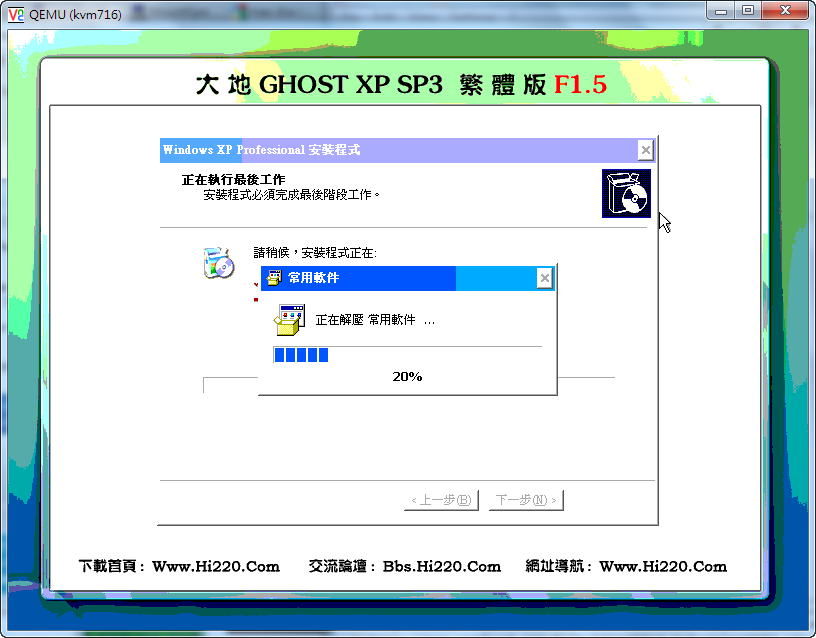Minimize the QEMU (kvm716) window

tap(720, 11)
